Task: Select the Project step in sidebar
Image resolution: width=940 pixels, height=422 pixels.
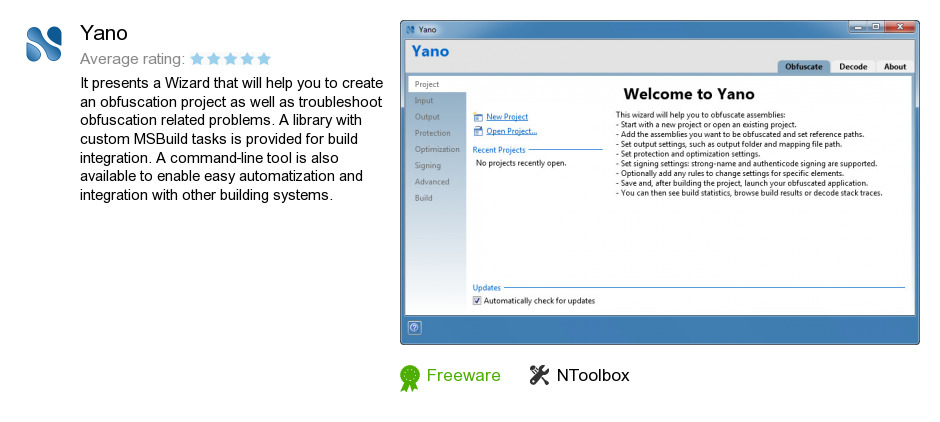Action: [436, 84]
